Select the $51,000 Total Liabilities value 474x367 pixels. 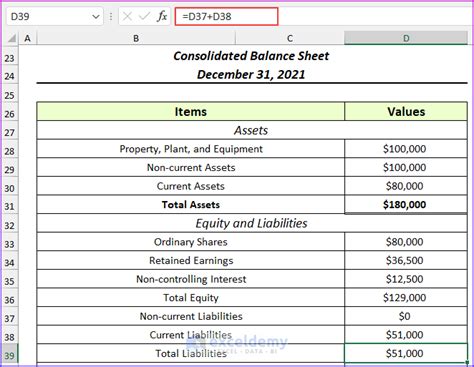[x=406, y=353]
